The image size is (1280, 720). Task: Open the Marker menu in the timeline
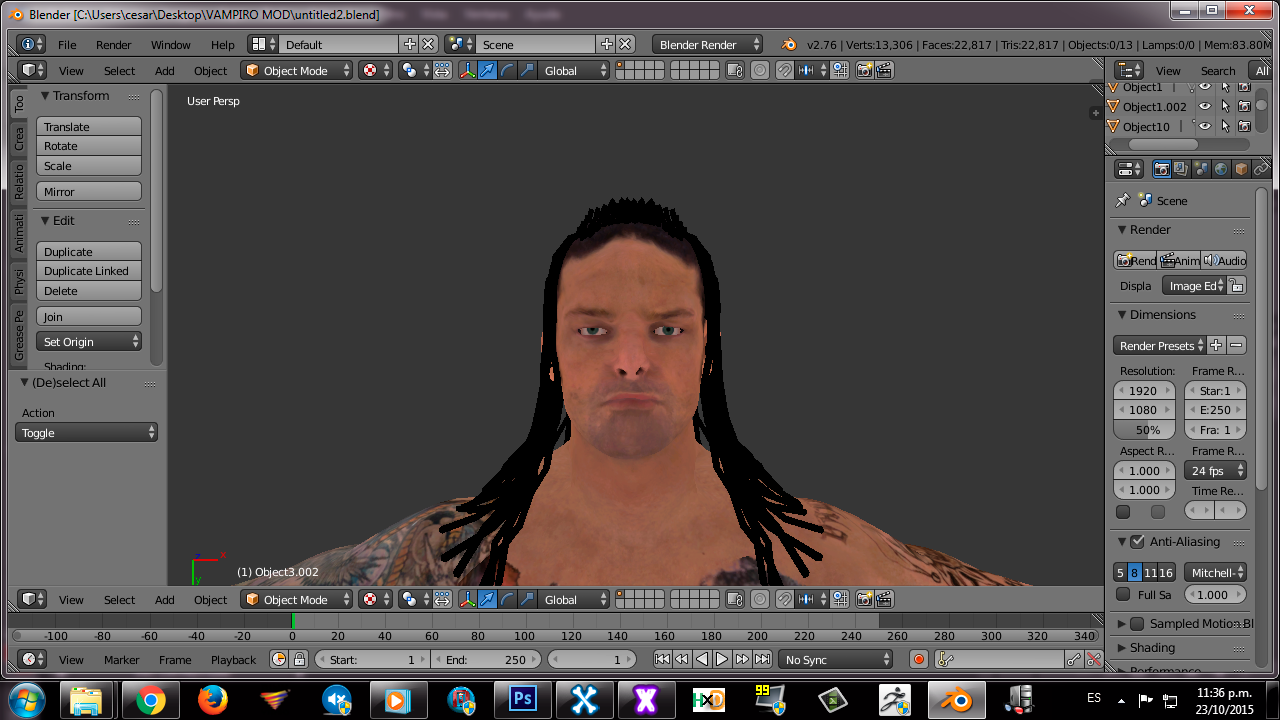click(122, 659)
